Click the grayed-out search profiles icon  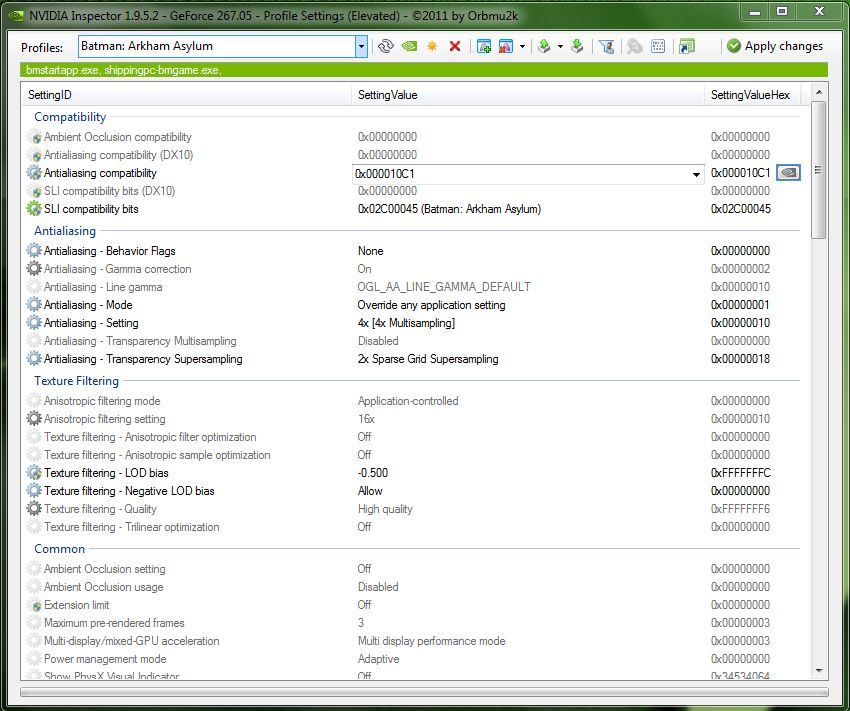click(x=634, y=47)
